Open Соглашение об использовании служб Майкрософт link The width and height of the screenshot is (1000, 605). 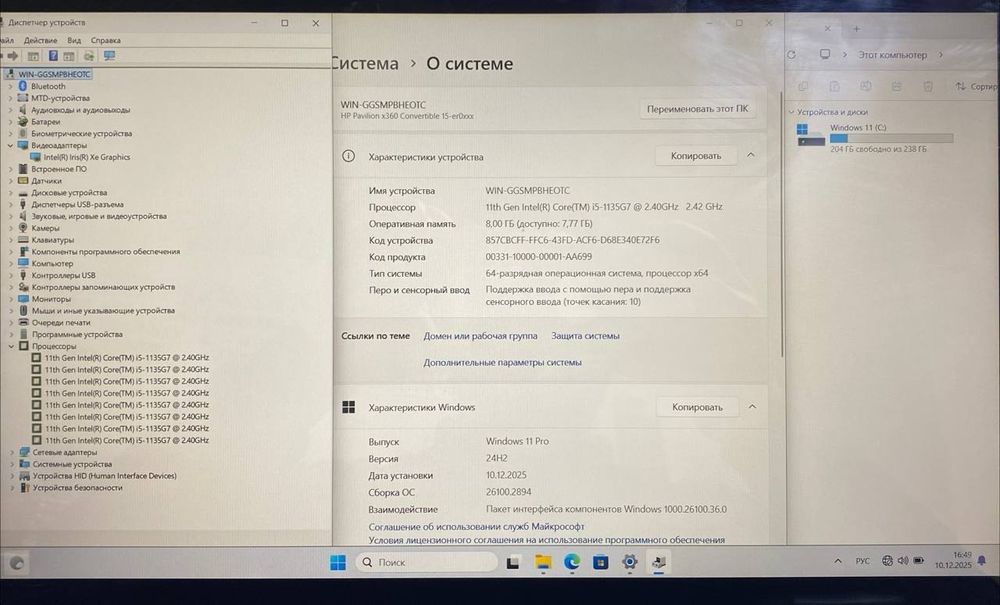pos(476,527)
